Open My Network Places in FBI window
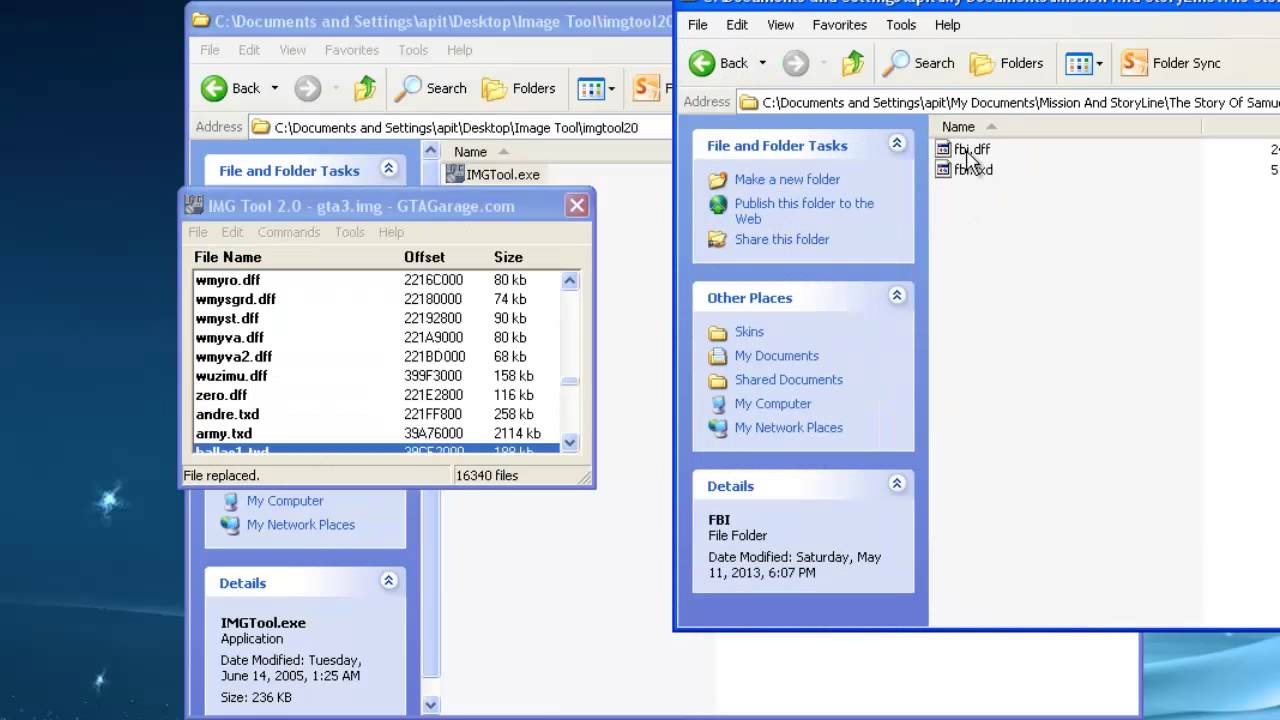Viewport: 1280px width, 720px height. (788, 428)
